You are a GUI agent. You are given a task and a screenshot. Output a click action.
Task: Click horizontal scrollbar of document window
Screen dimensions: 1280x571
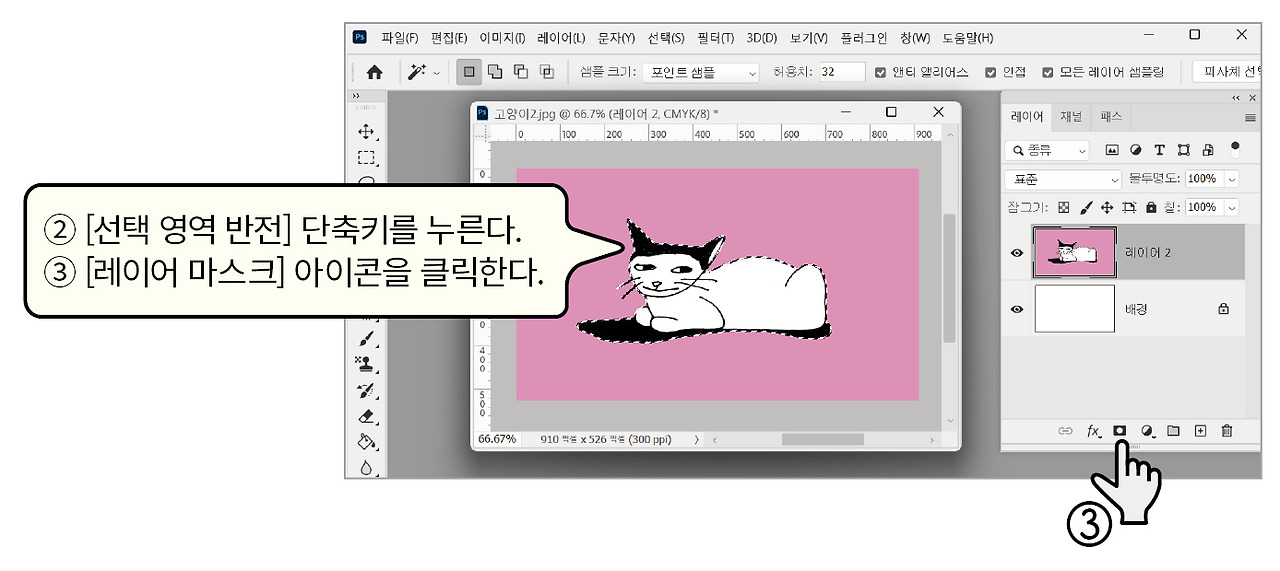(x=822, y=439)
